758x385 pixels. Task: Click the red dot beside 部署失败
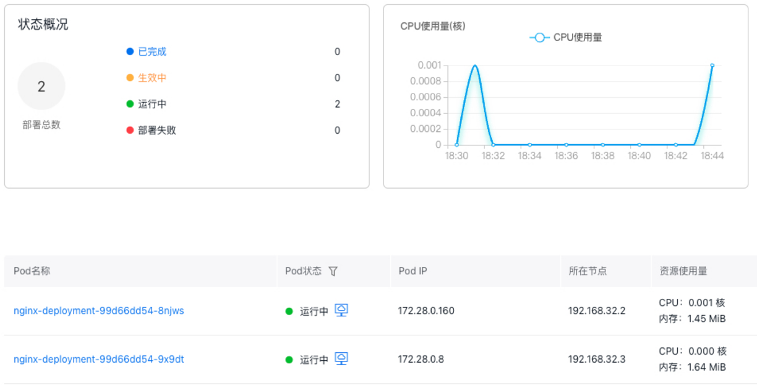coord(130,130)
